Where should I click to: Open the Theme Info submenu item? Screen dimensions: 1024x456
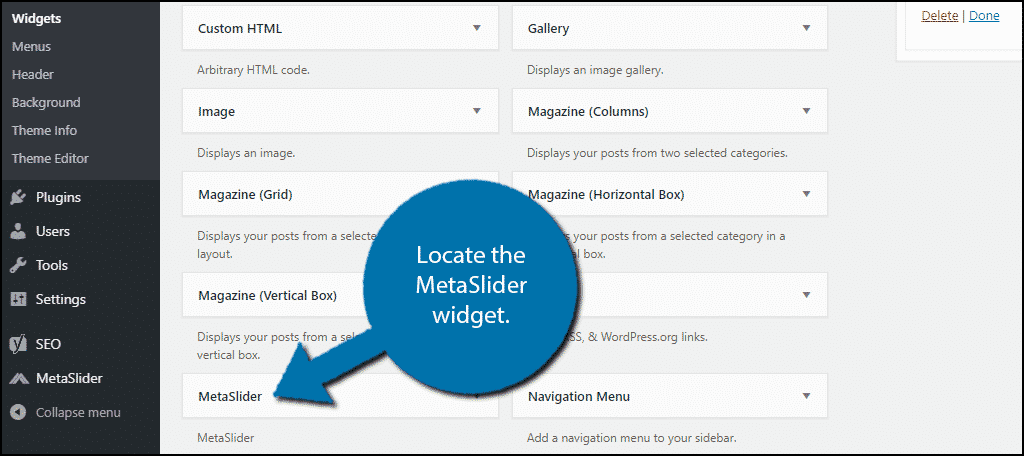pyautogui.click(x=44, y=131)
